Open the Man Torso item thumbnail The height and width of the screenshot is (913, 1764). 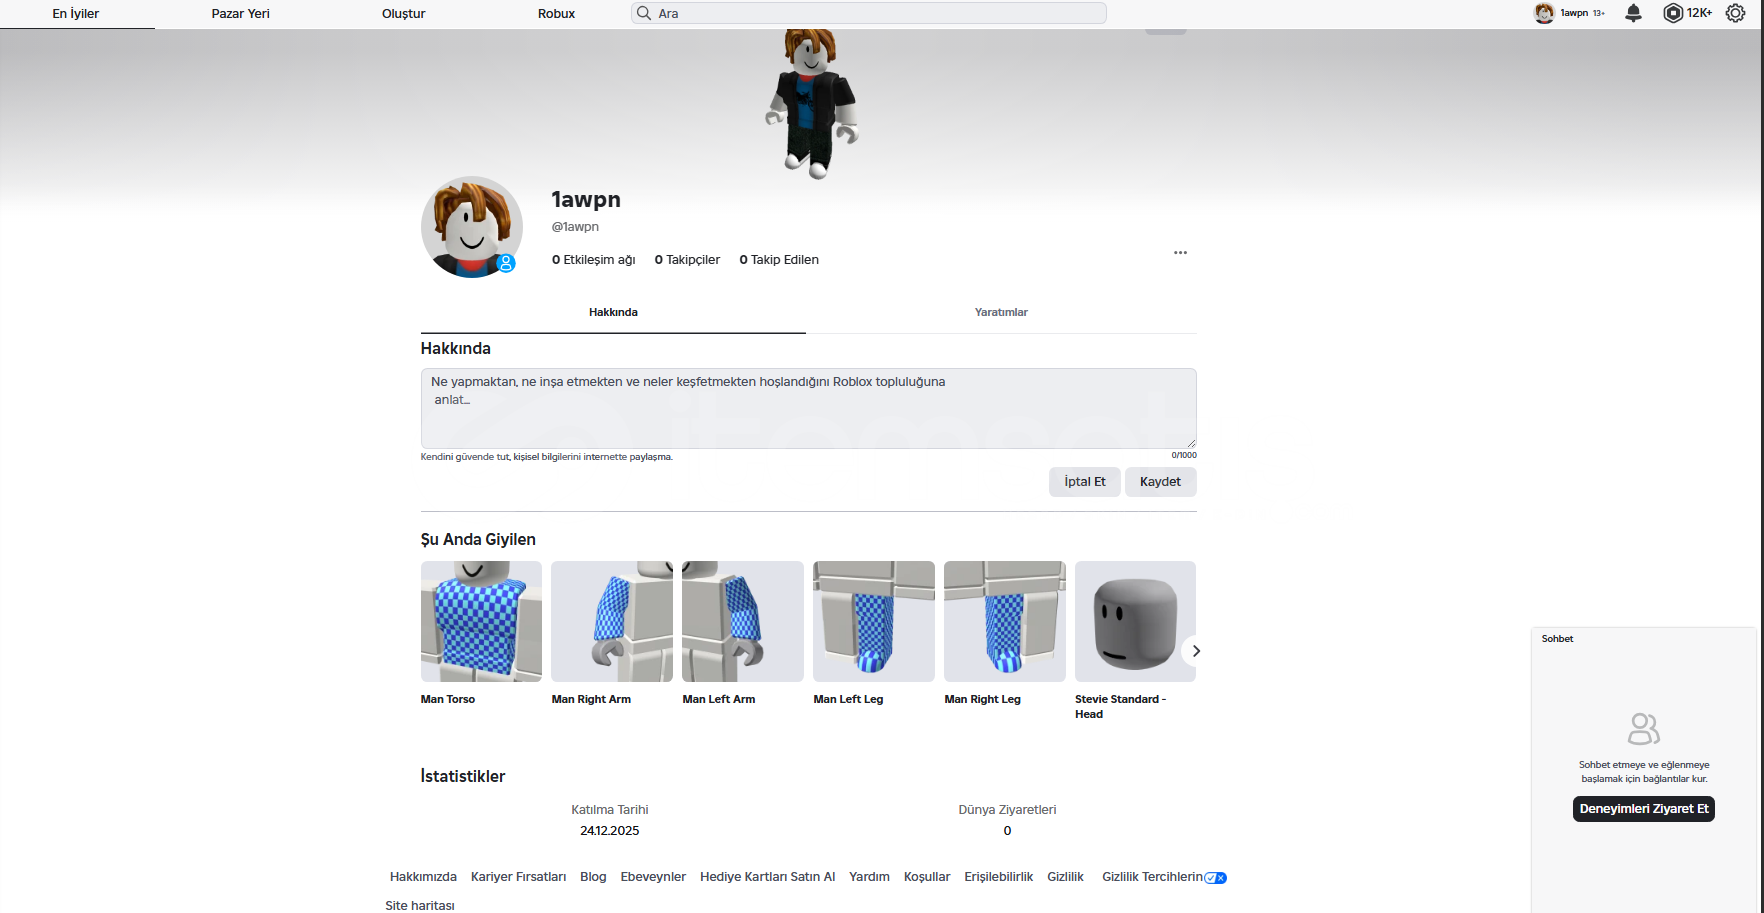click(481, 621)
